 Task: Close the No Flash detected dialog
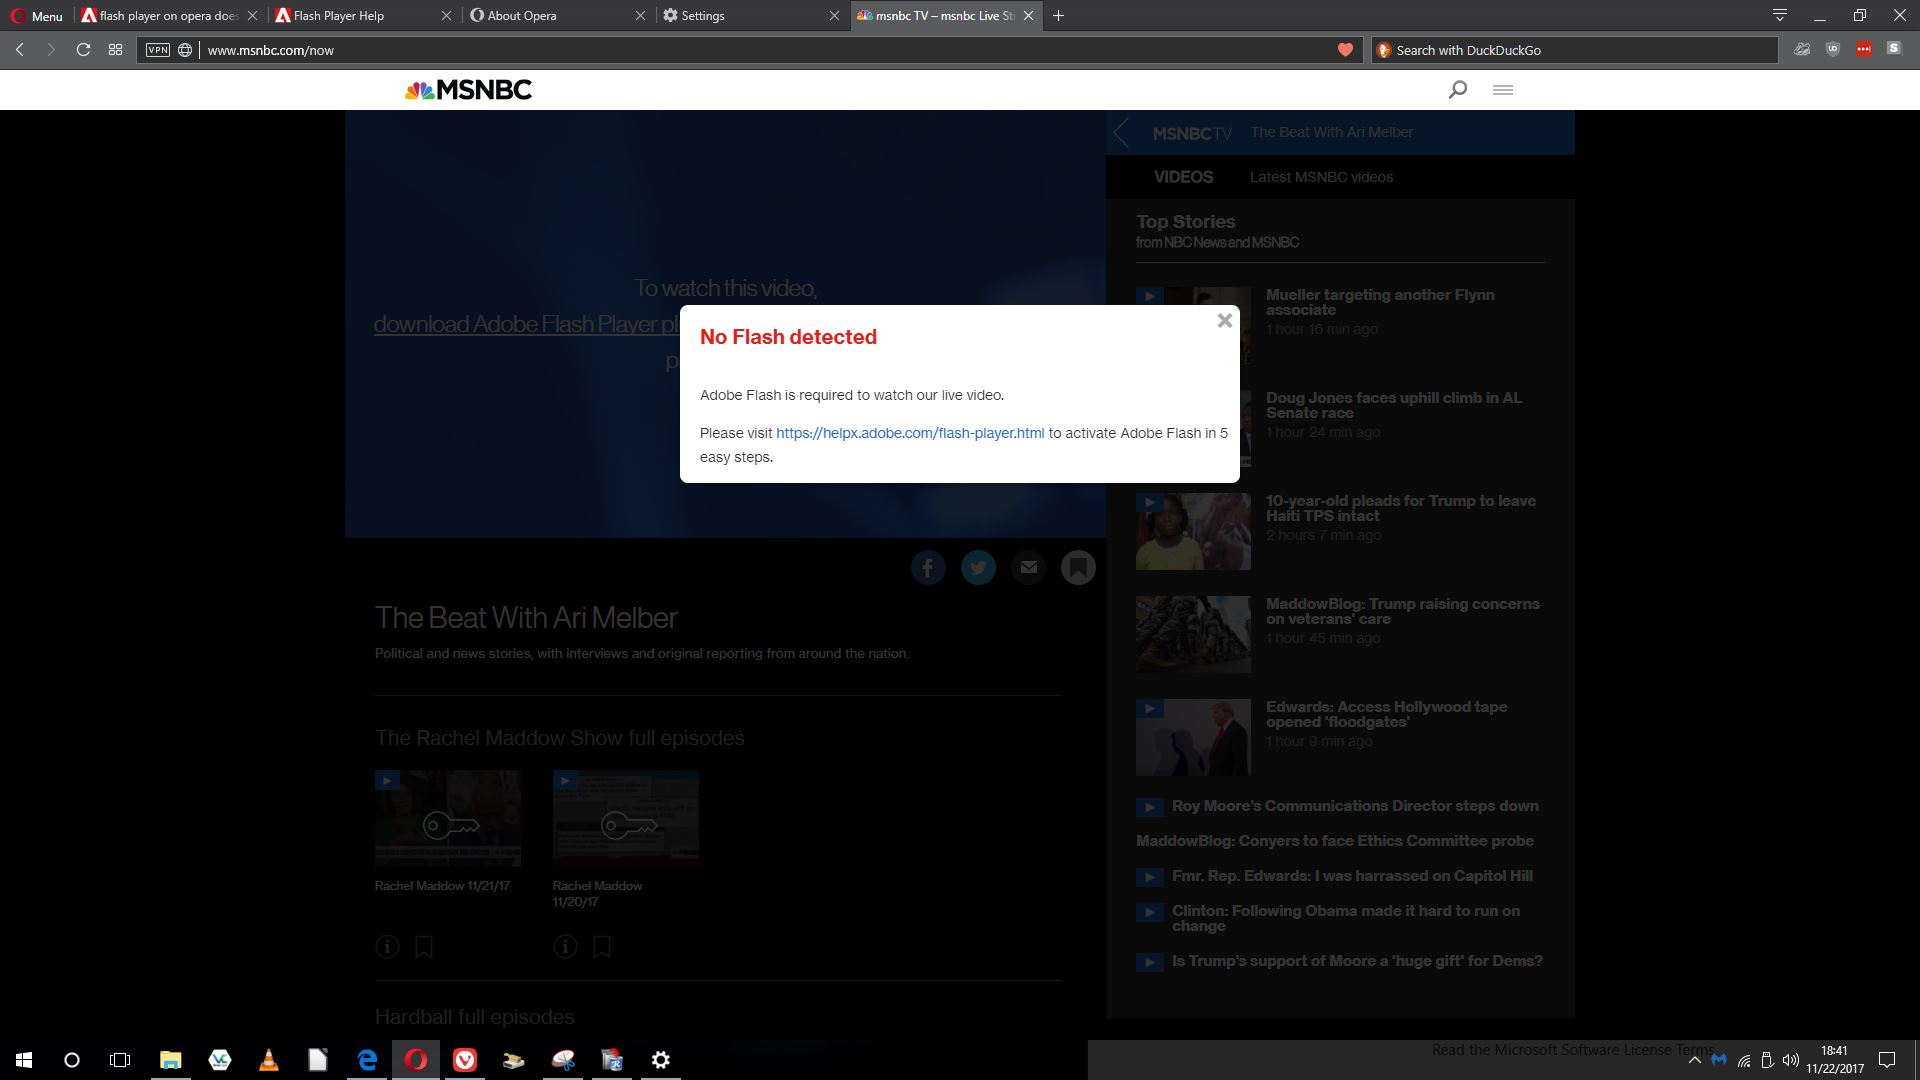click(x=1224, y=321)
